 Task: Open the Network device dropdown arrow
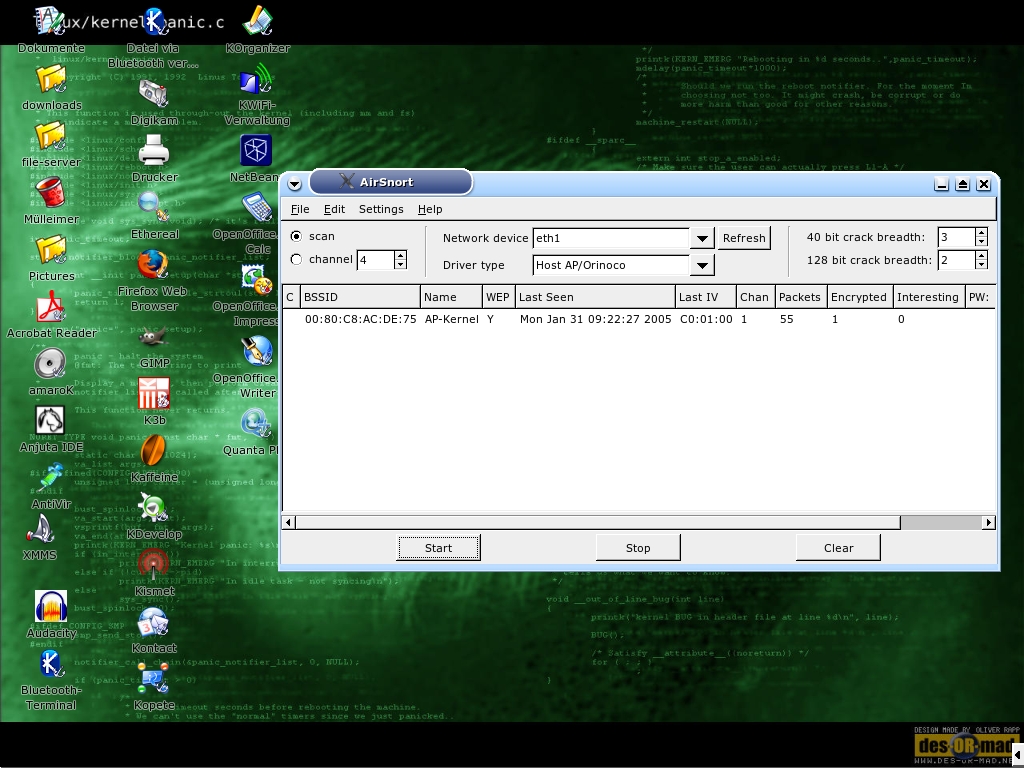click(702, 238)
